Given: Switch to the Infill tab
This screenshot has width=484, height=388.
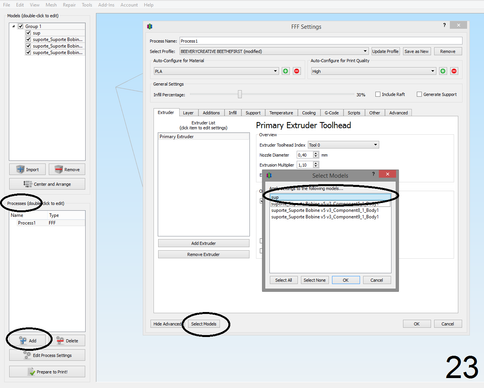Looking at the screenshot, I should pos(233,113).
